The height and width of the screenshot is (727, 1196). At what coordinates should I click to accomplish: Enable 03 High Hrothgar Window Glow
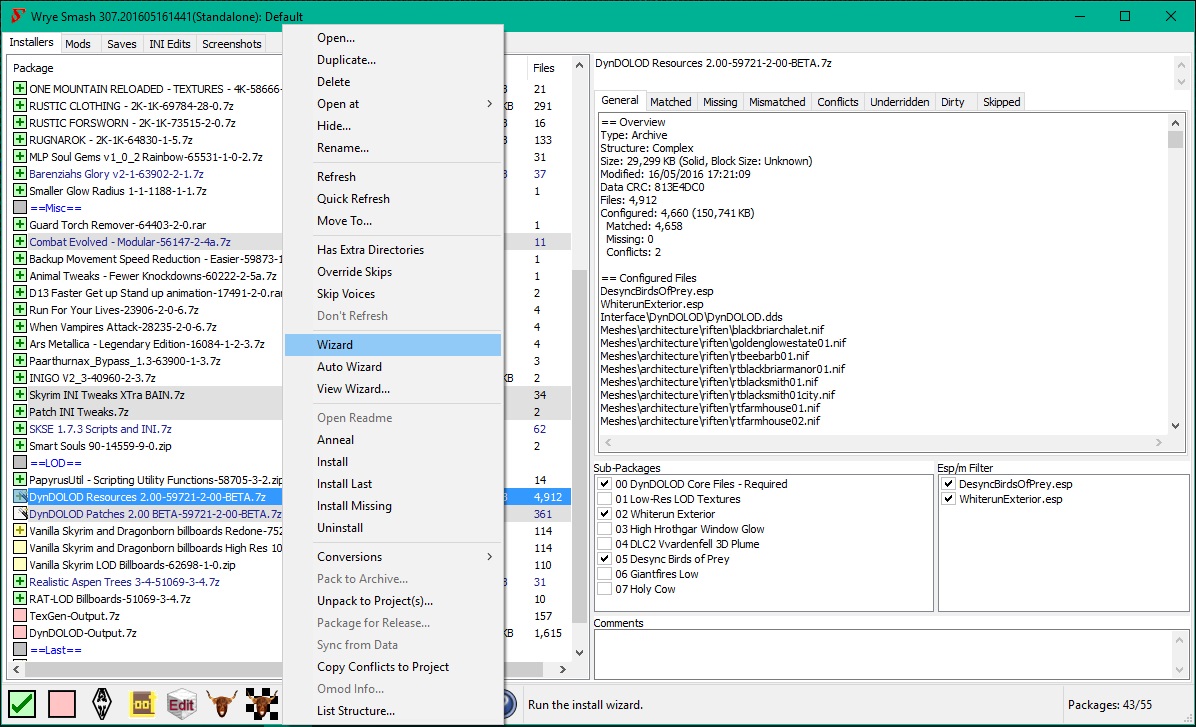click(604, 529)
